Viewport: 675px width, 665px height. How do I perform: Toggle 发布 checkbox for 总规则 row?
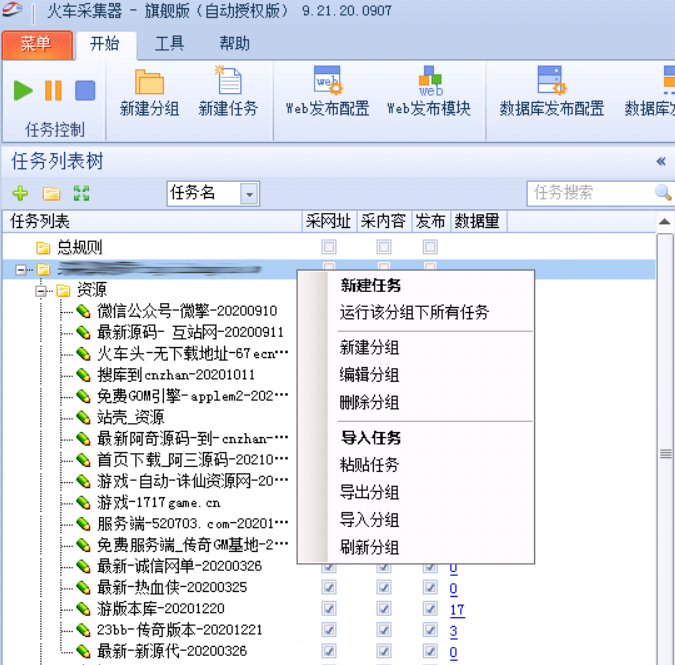(430, 247)
